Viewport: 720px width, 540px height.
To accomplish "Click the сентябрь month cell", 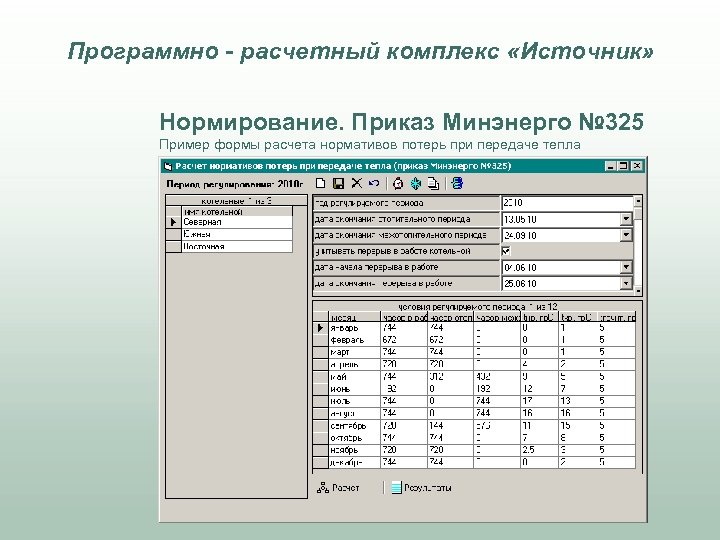I will (x=354, y=426).
